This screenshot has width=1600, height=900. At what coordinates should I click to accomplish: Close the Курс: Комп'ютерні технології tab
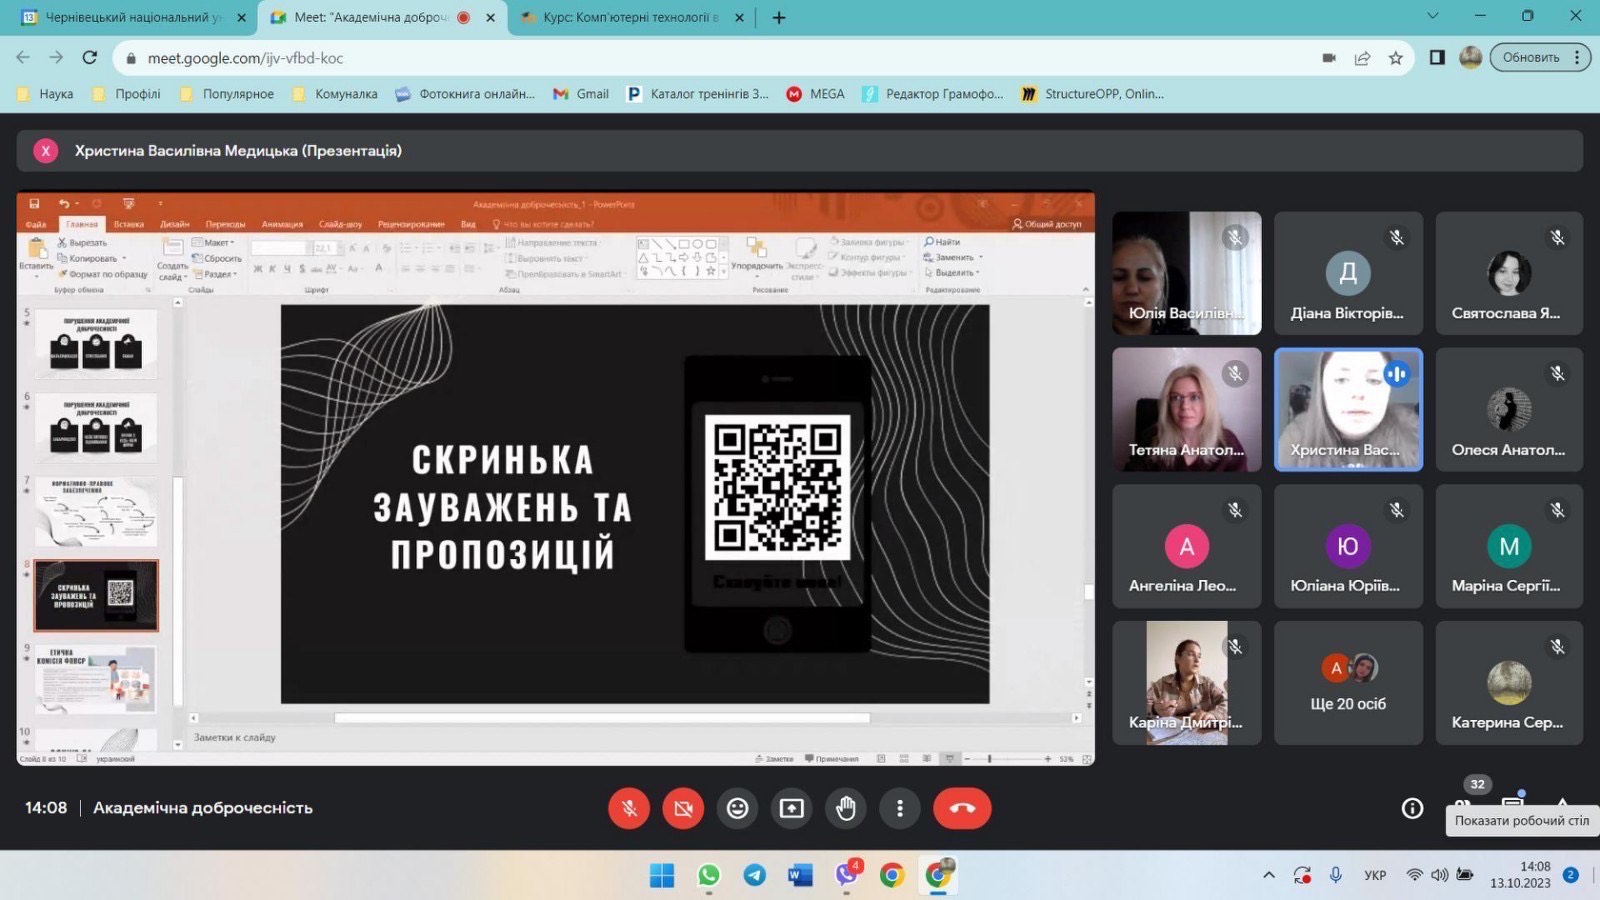[x=740, y=17]
